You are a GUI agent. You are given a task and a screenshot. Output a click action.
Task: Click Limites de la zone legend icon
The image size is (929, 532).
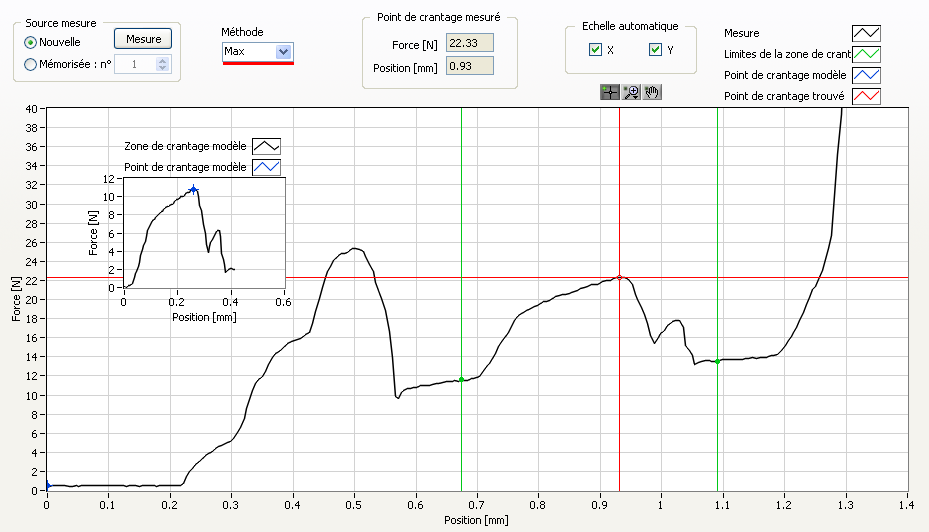coord(866,54)
